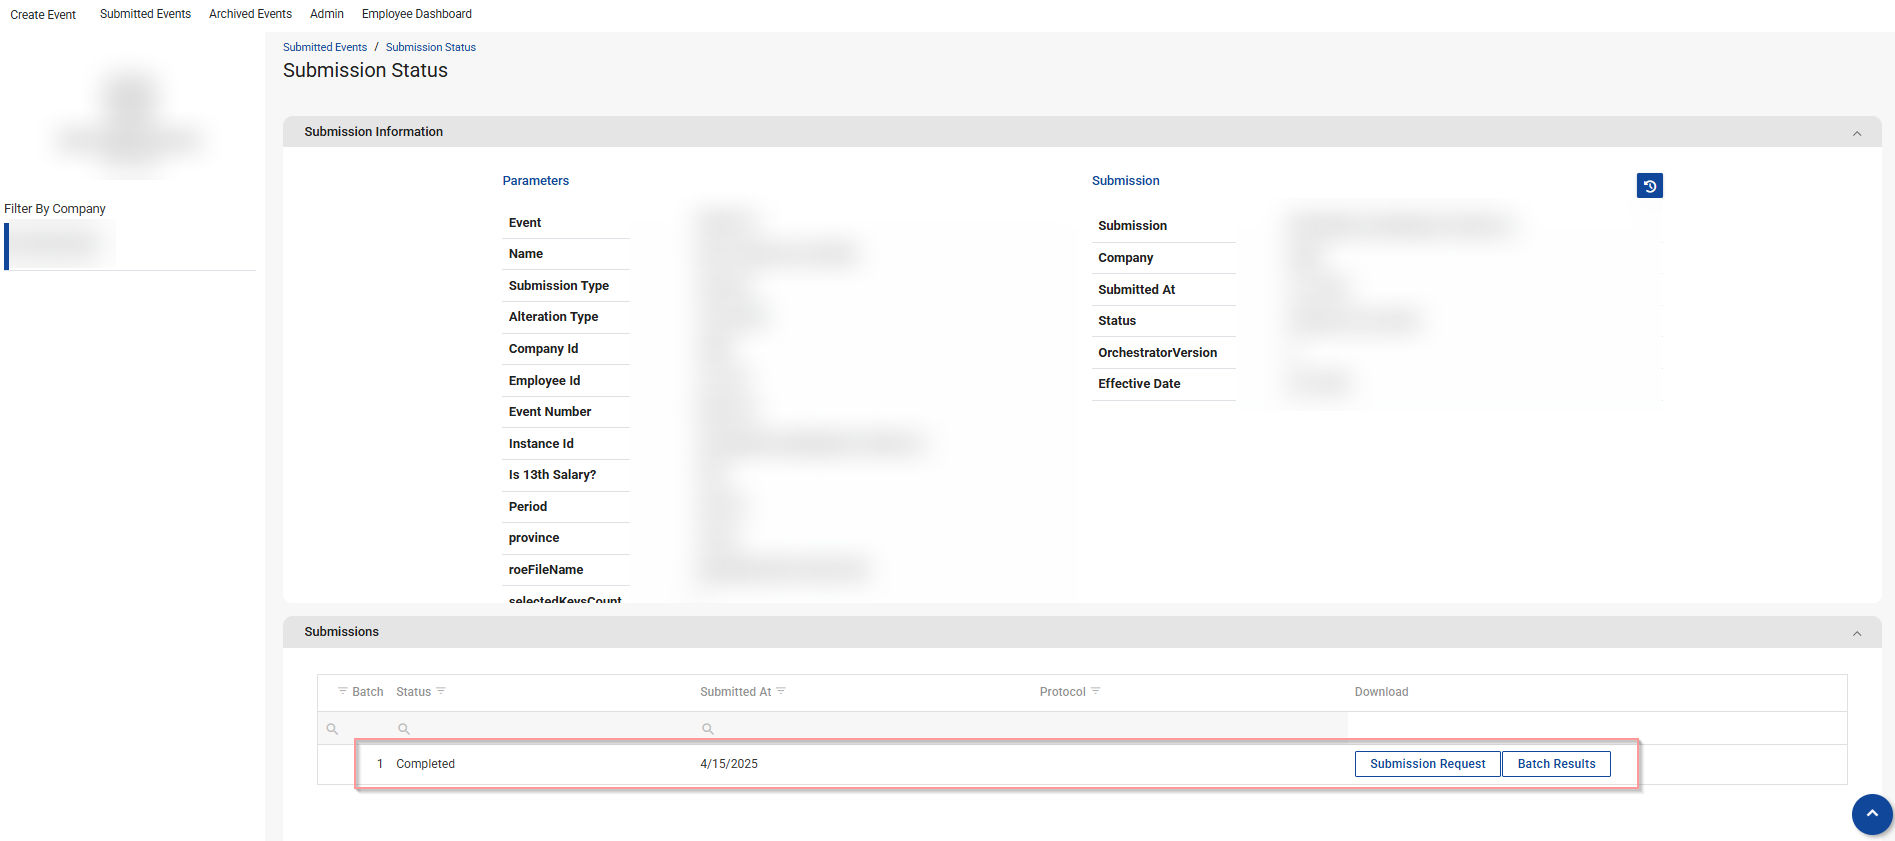
Task: Open the Protocol column filter icon
Action: click(x=1095, y=691)
